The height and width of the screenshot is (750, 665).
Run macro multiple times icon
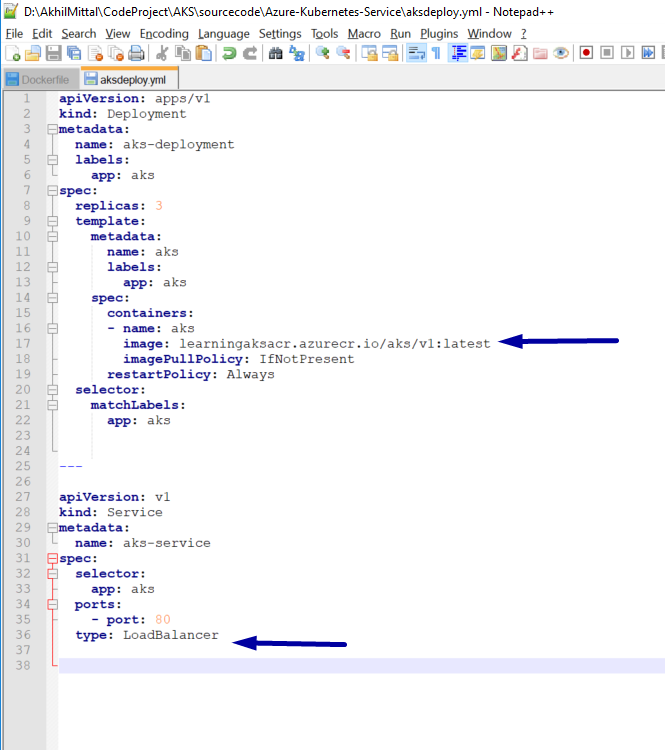tap(648, 53)
